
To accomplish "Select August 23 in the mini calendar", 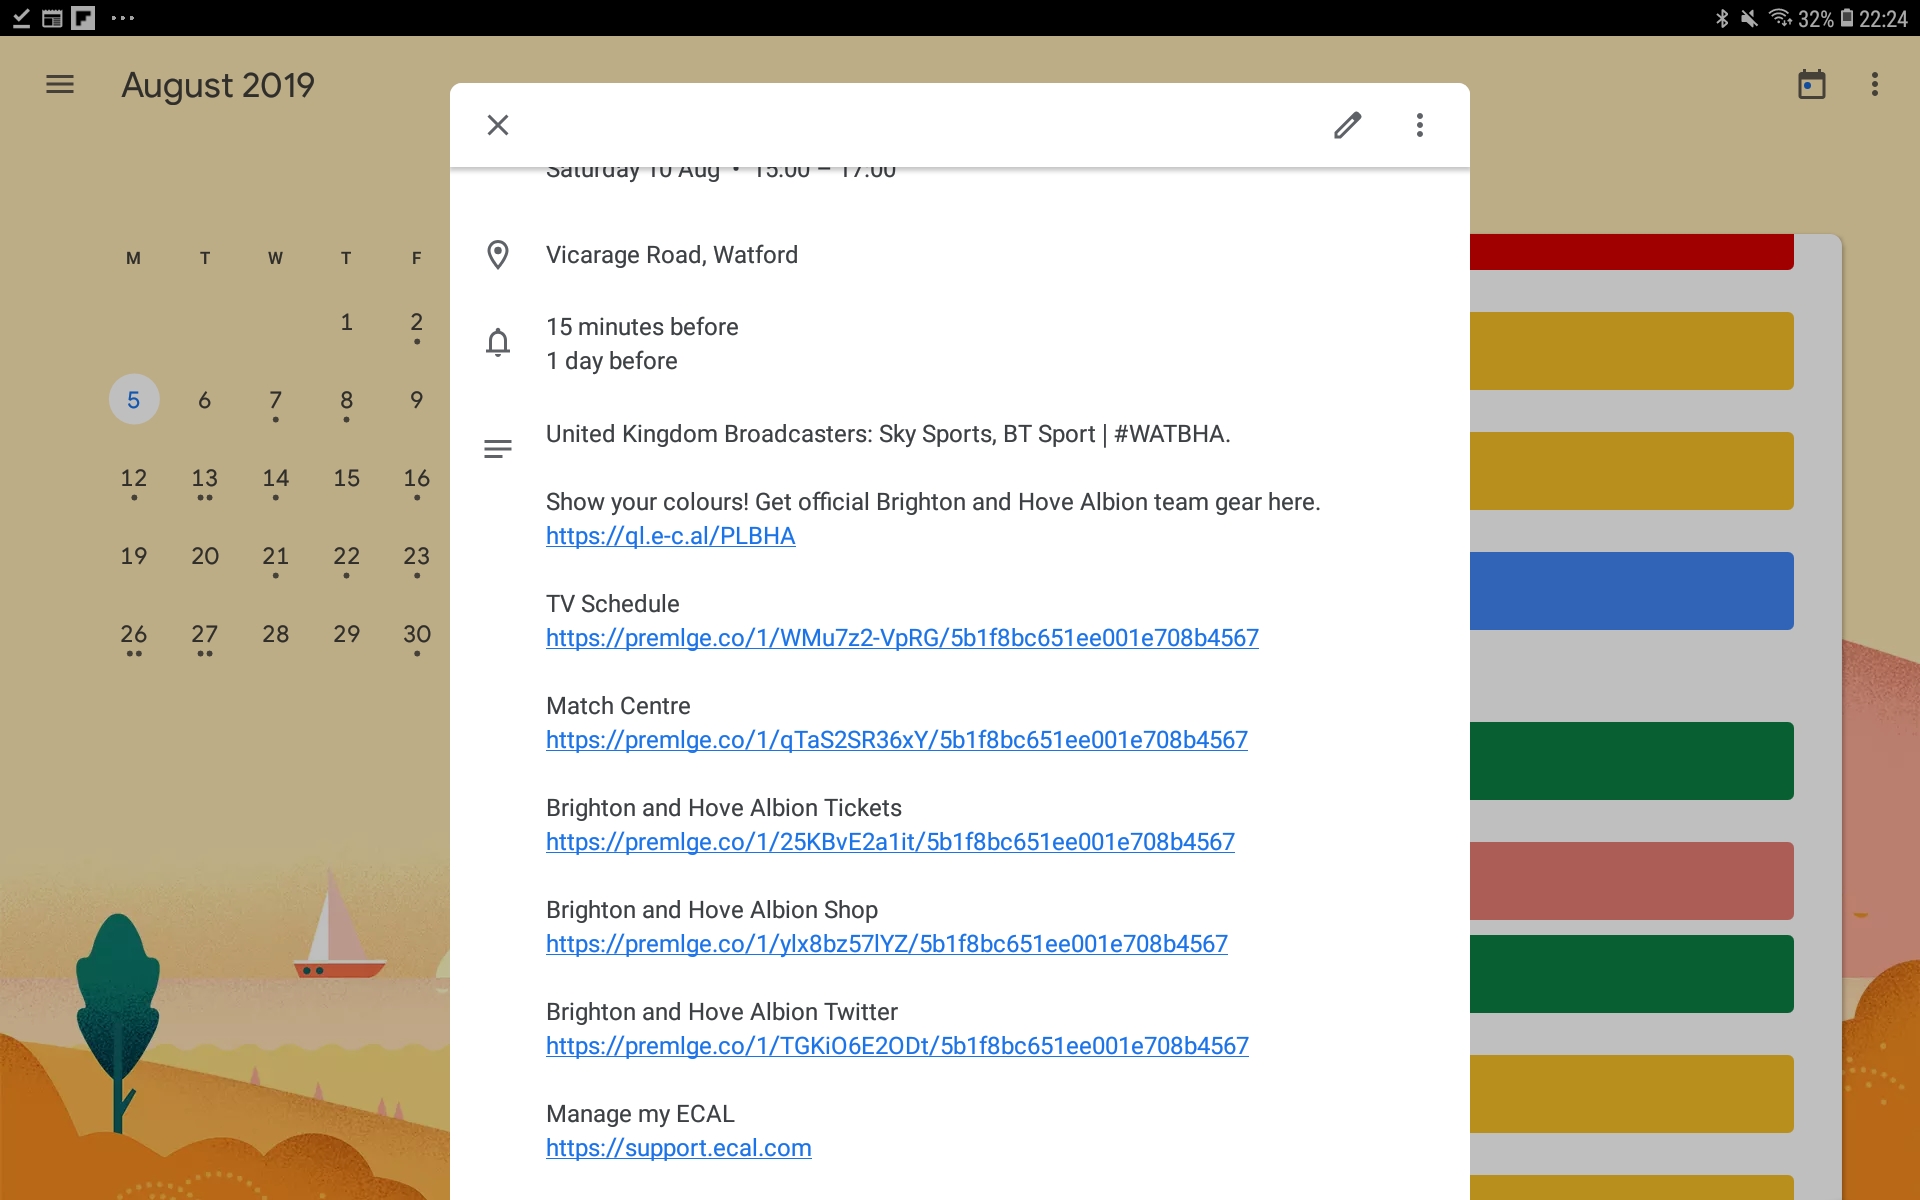I will (417, 556).
